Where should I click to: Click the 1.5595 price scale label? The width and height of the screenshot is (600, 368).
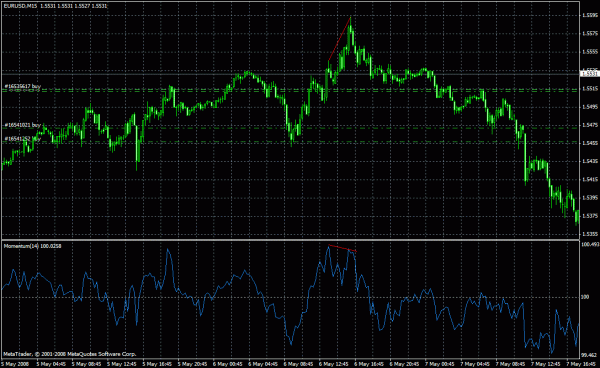pos(589,15)
